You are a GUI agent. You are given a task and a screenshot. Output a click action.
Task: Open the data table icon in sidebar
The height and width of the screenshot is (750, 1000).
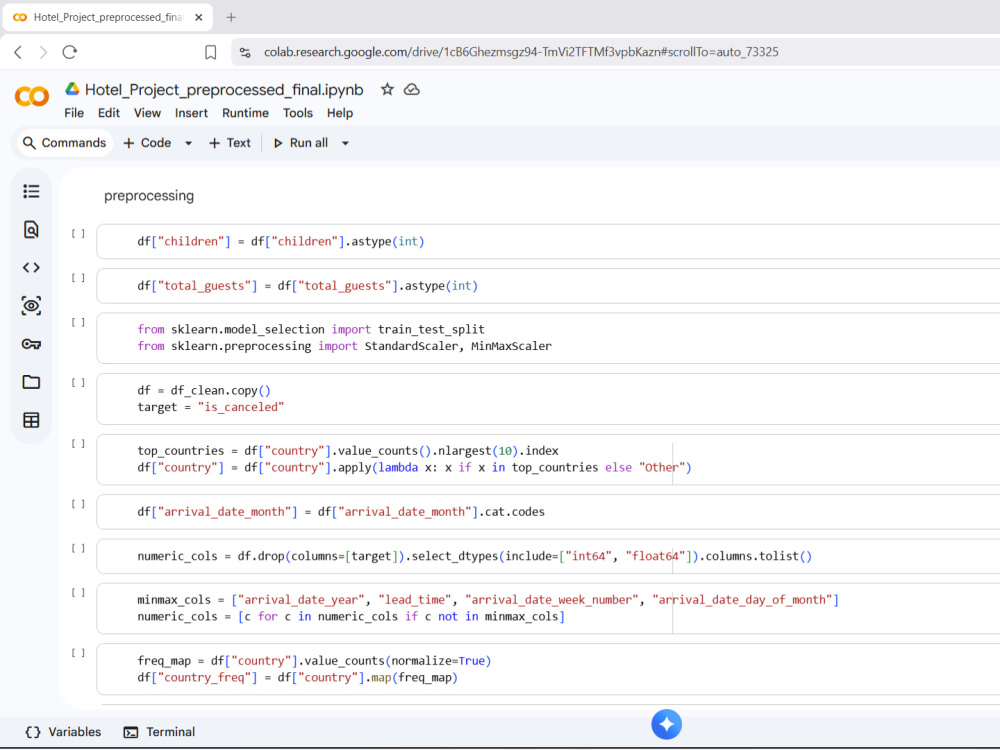click(x=31, y=420)
